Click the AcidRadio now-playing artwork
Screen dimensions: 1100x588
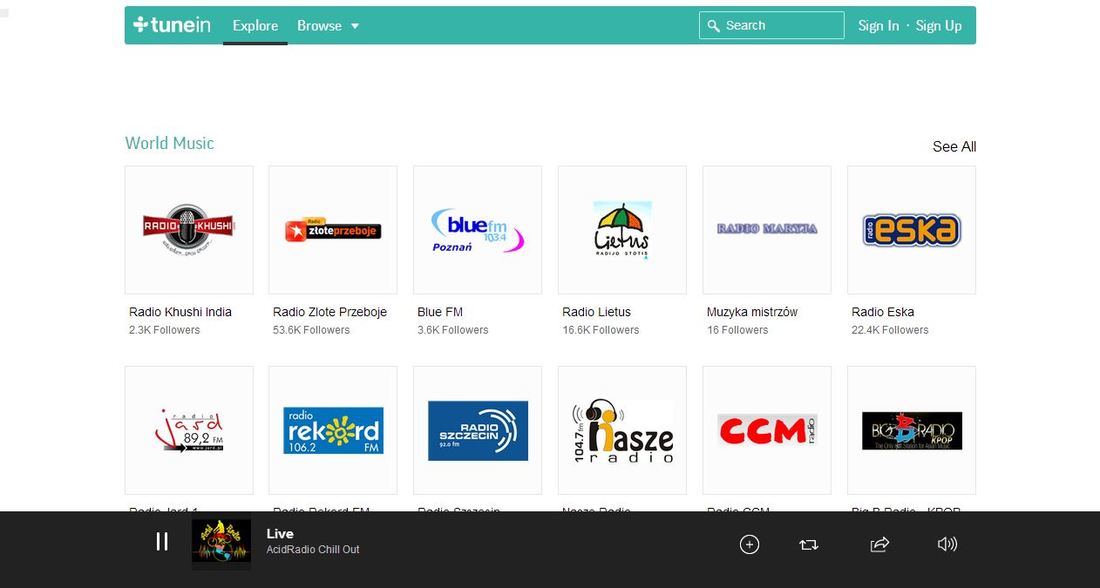[x=222, y=541]
